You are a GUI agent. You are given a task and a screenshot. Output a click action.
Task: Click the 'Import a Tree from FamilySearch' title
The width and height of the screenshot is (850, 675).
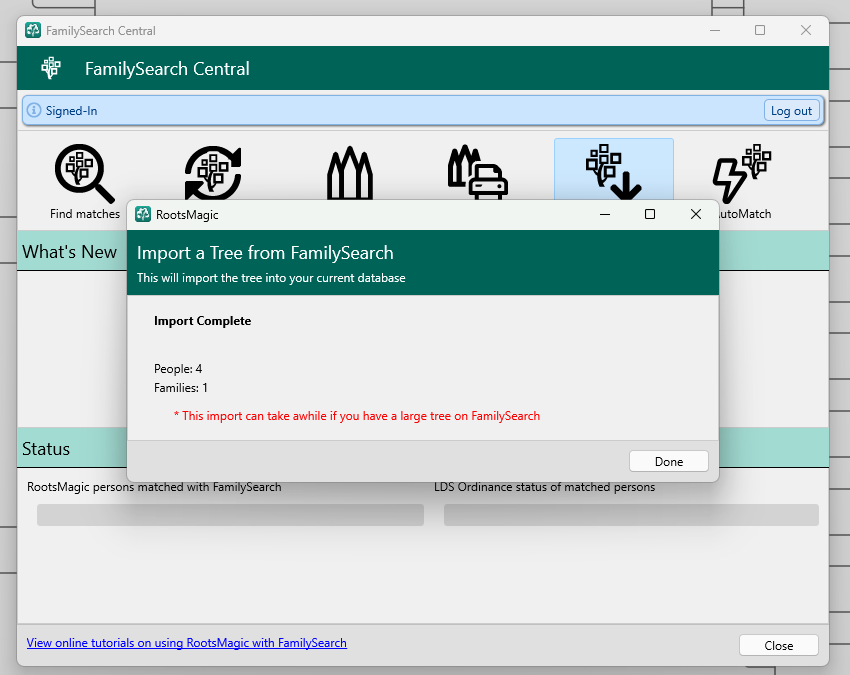[265, 253]
